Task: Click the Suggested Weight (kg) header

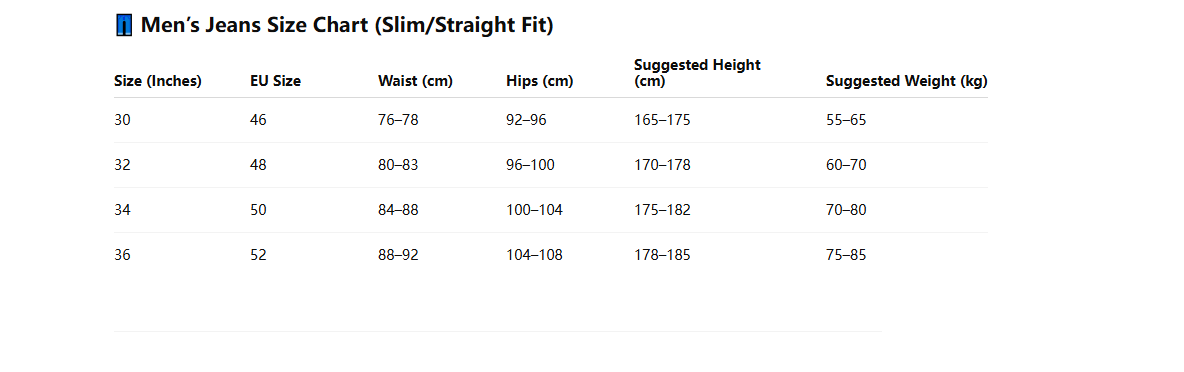Action: [907, 81]
